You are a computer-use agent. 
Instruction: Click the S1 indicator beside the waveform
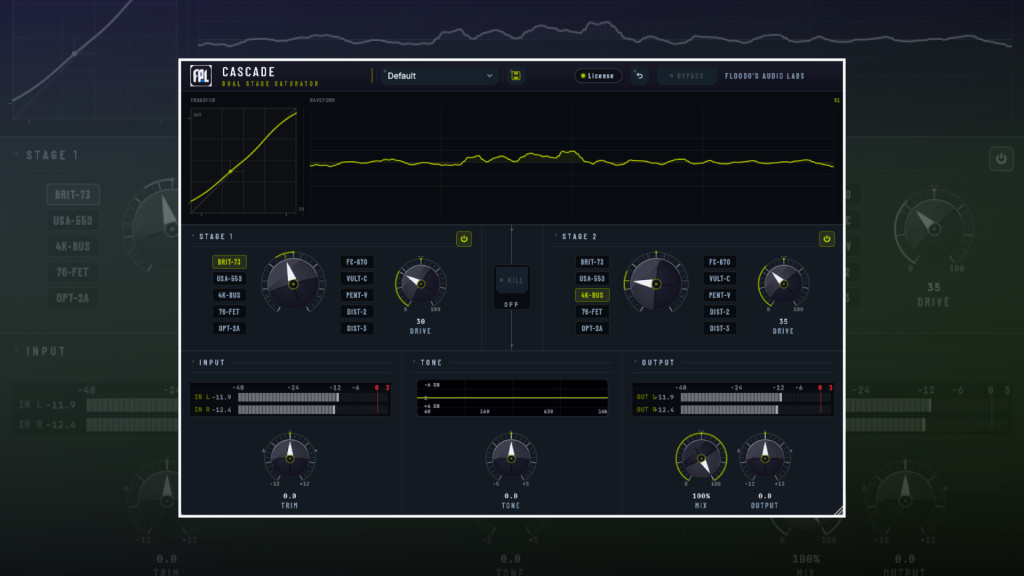837,101
